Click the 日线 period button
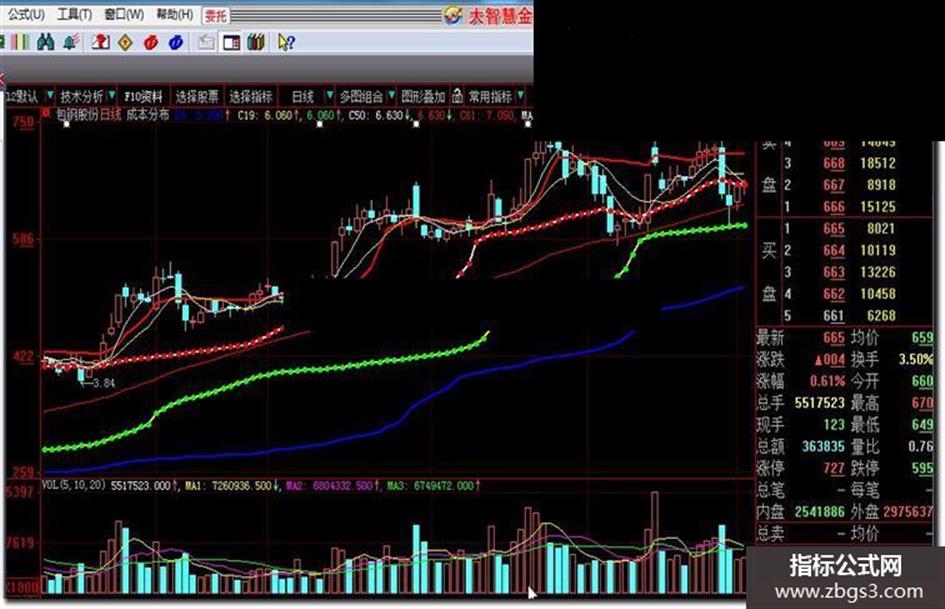945x609 pixels. (x=303, y=96)
